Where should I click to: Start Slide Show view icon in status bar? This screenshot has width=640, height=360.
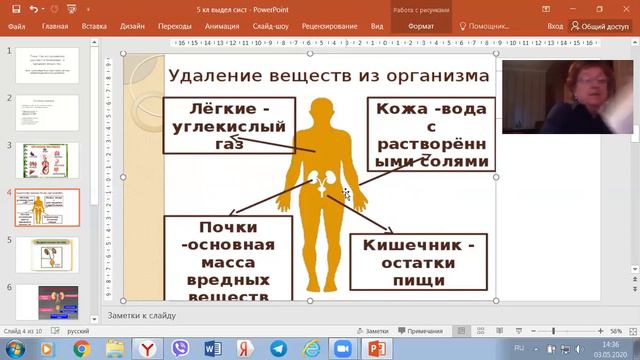pos(519,331)
